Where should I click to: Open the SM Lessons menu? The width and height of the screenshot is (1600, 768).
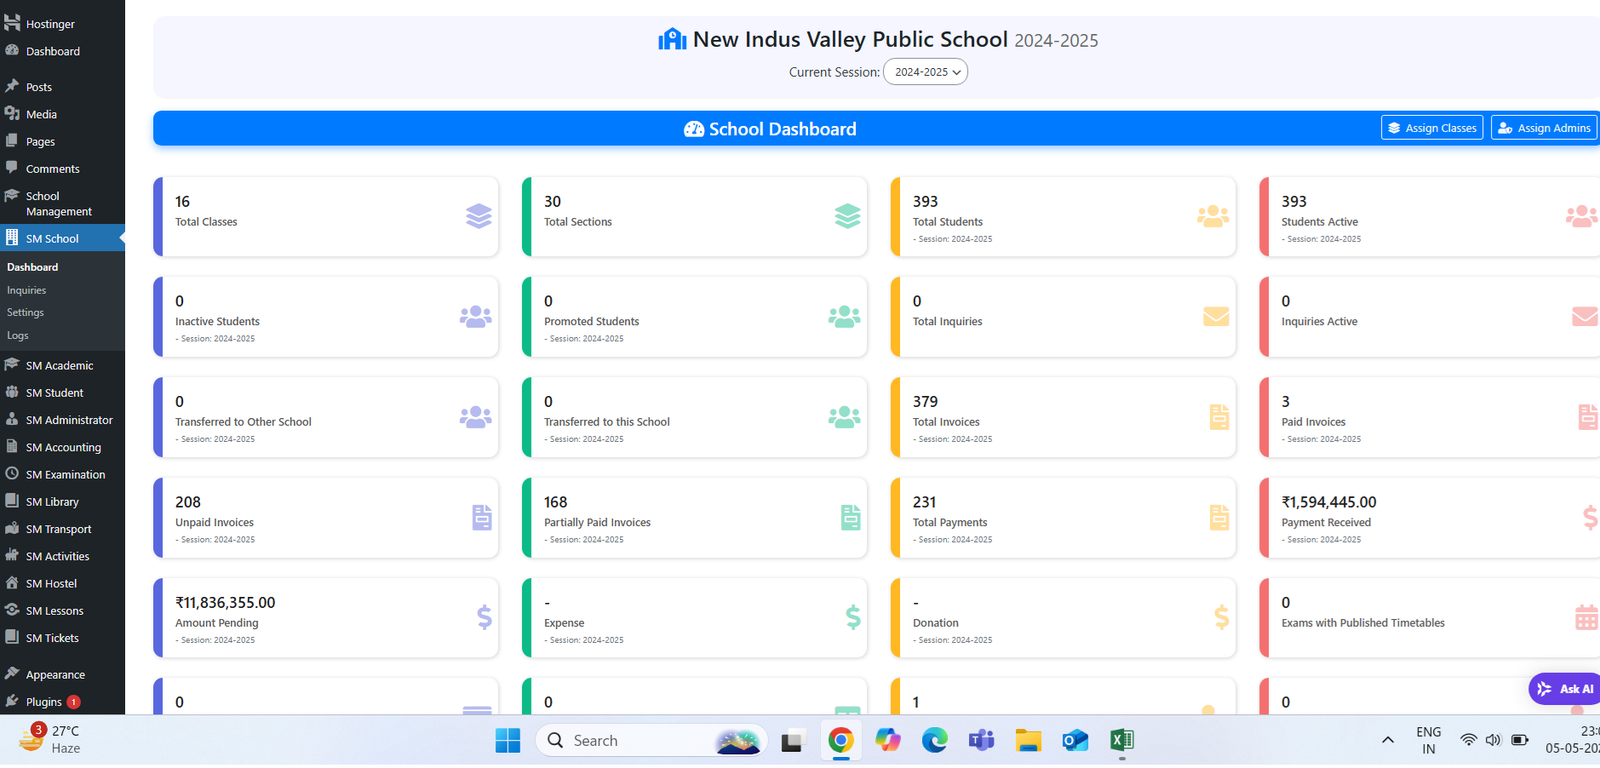pos(62,610)
